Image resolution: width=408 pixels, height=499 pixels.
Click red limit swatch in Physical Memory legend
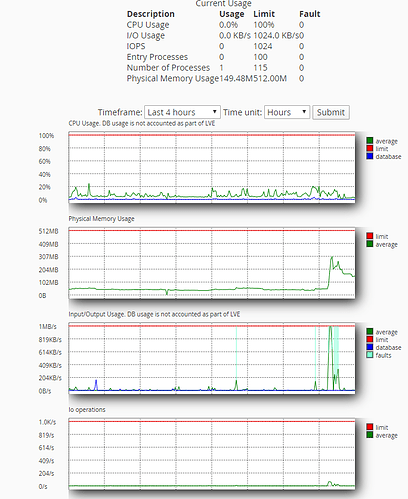pyautogui.click(x=369, y=236)
